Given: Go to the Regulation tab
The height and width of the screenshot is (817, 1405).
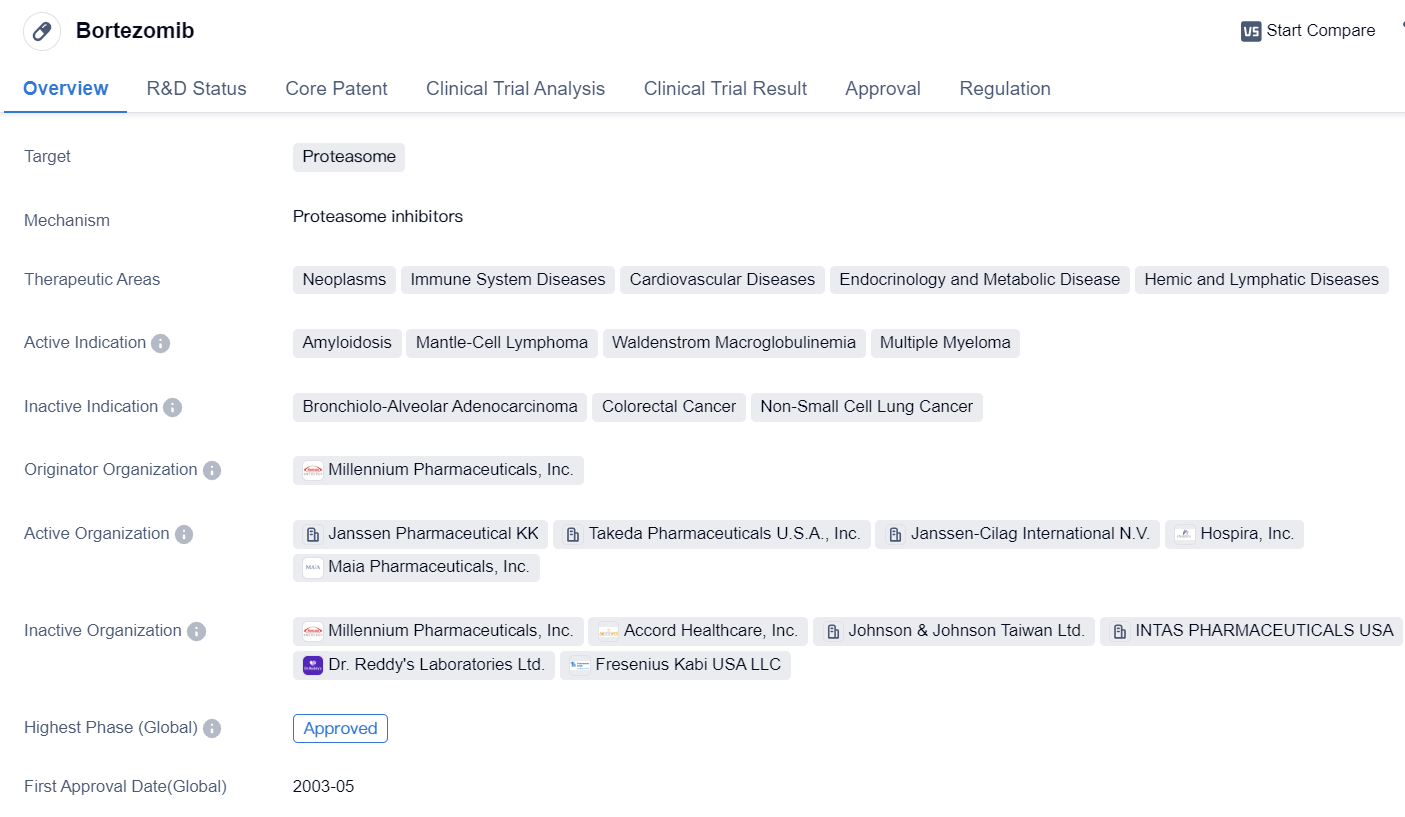Looking at the screenshot, I should pyautogui.click(x=1004, y=88).
